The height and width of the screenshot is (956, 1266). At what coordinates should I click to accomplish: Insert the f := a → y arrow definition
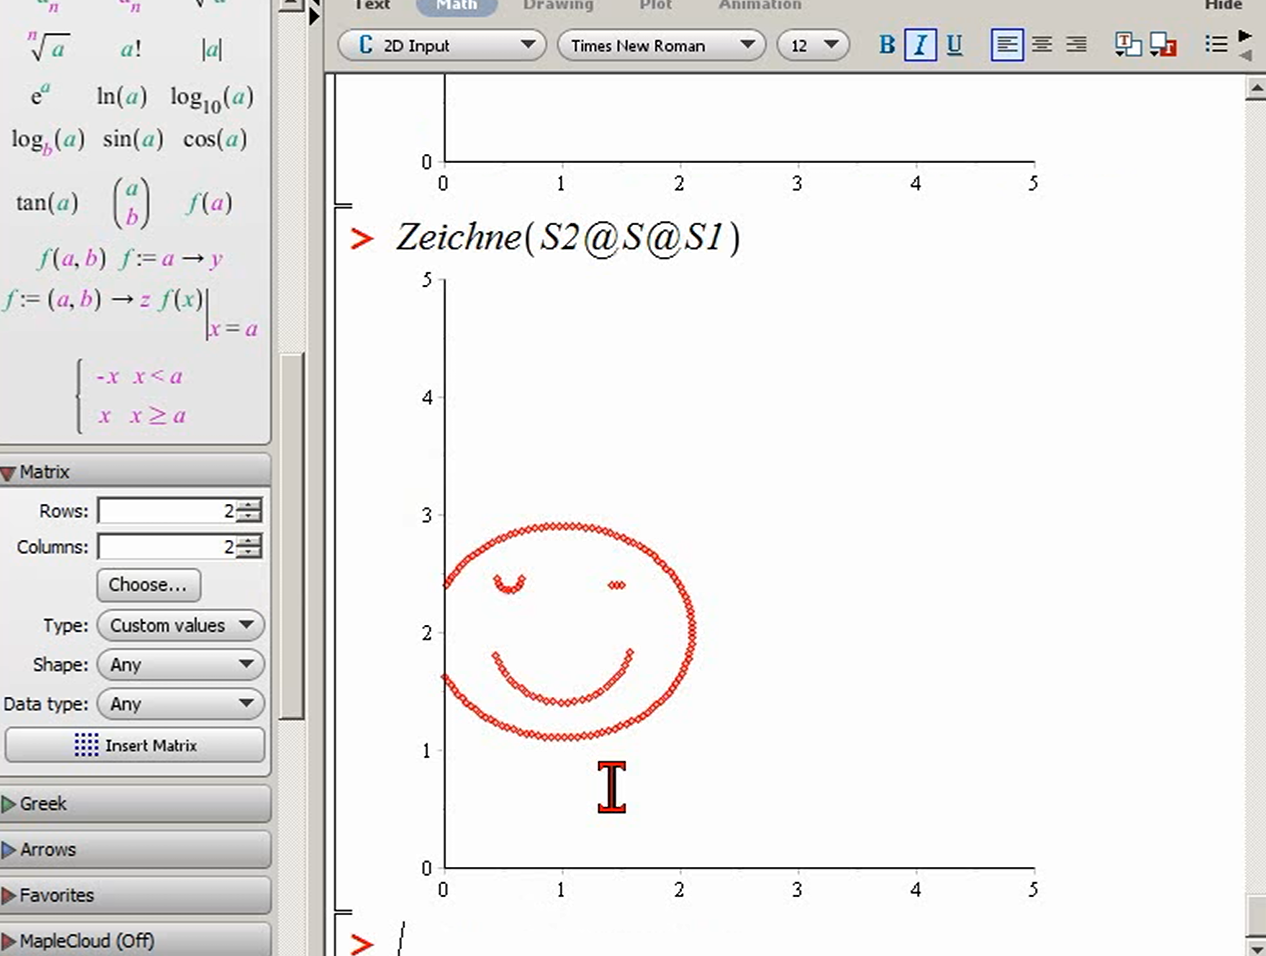click(170, 259)
